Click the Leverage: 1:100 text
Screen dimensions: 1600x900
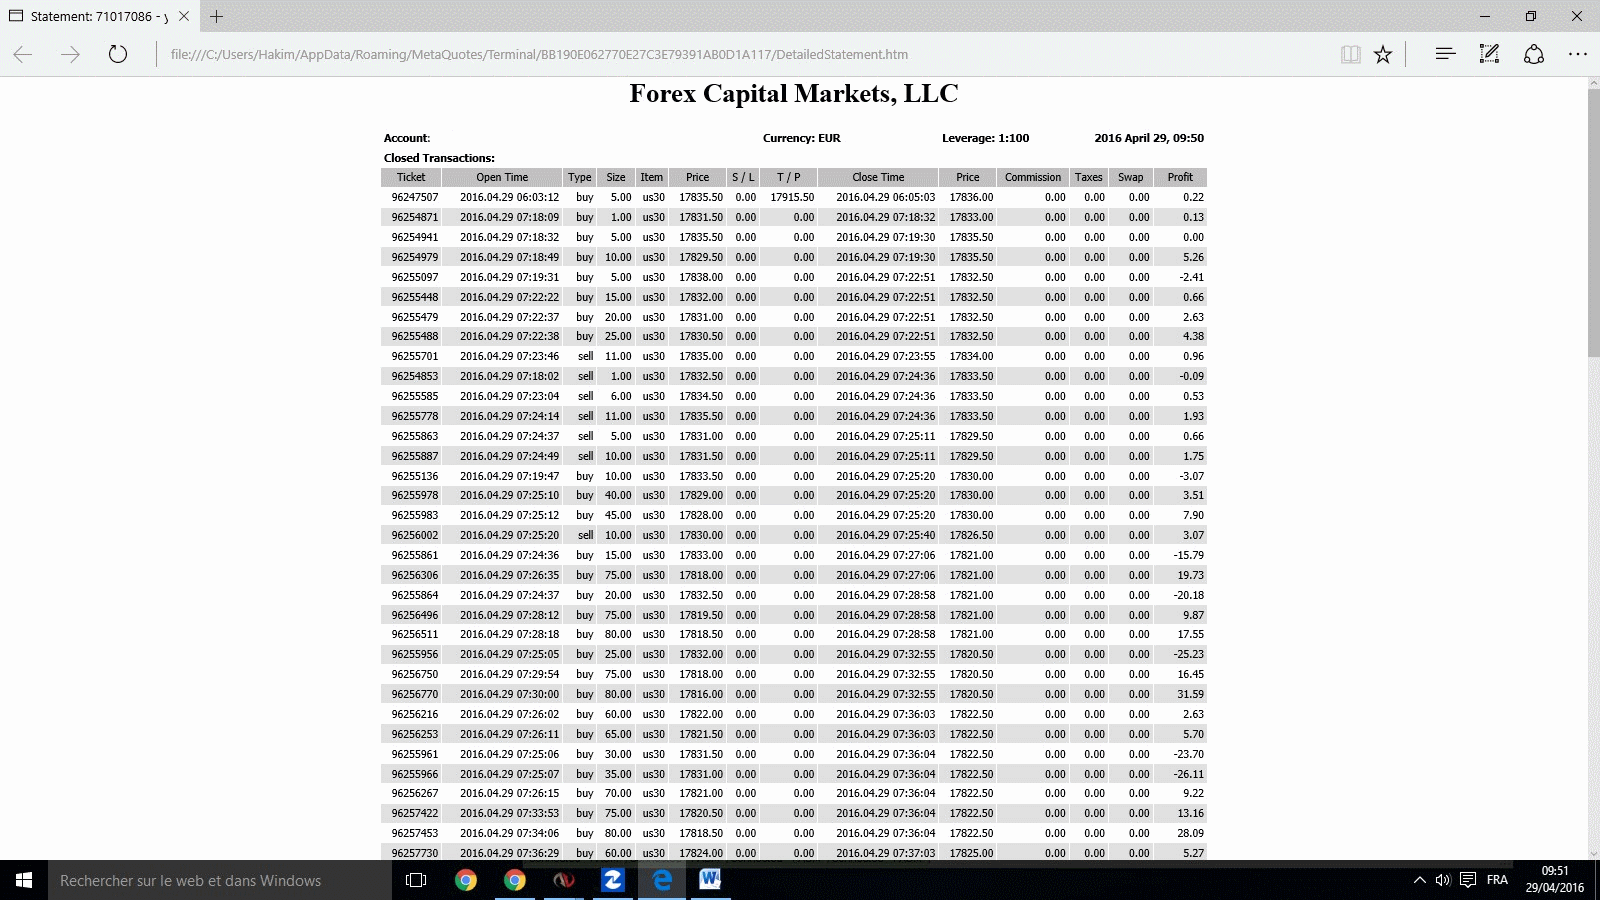pyautogui.click(x=985, y=138)
